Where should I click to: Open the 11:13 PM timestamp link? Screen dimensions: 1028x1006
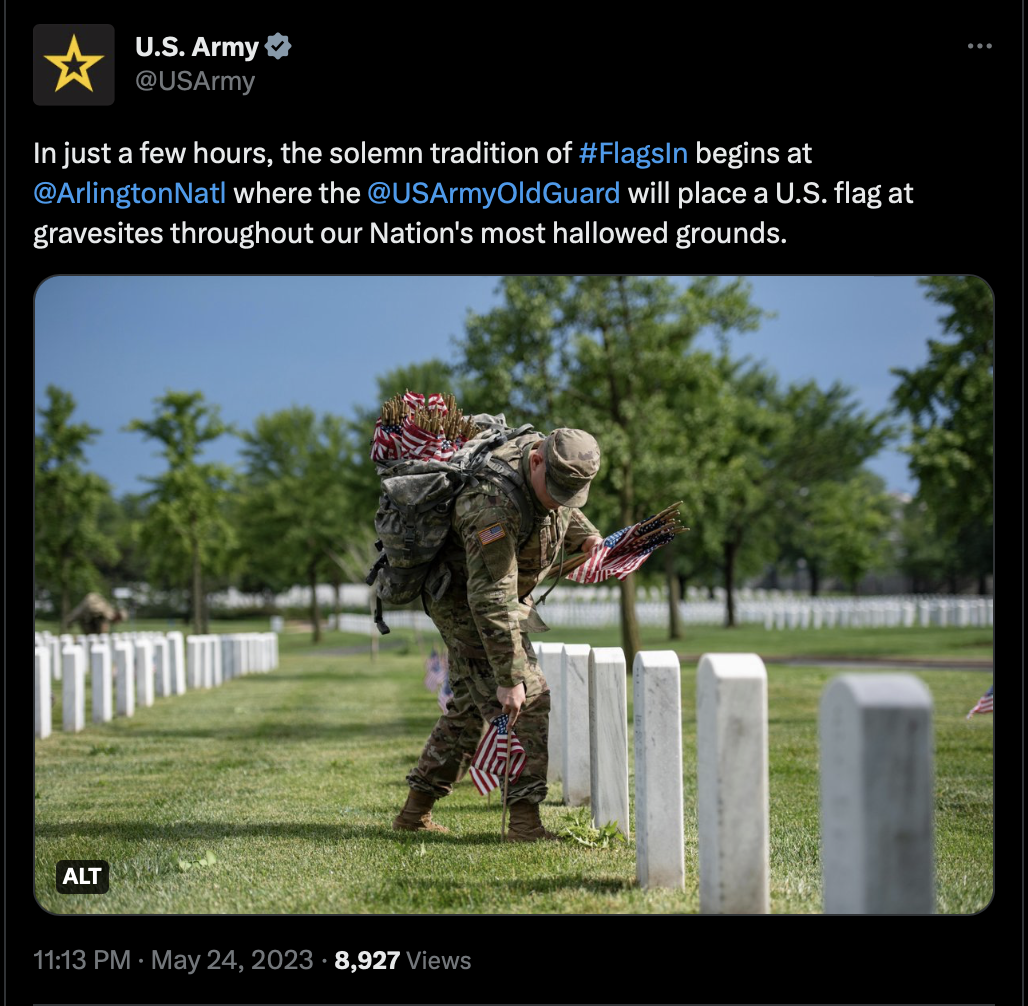tap(82, 960)
